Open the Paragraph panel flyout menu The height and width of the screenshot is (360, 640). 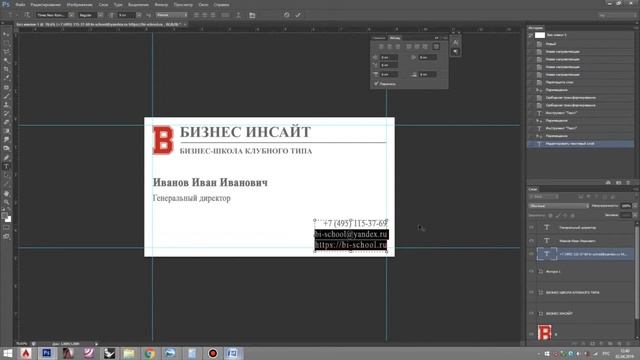[x=444, y=38]
